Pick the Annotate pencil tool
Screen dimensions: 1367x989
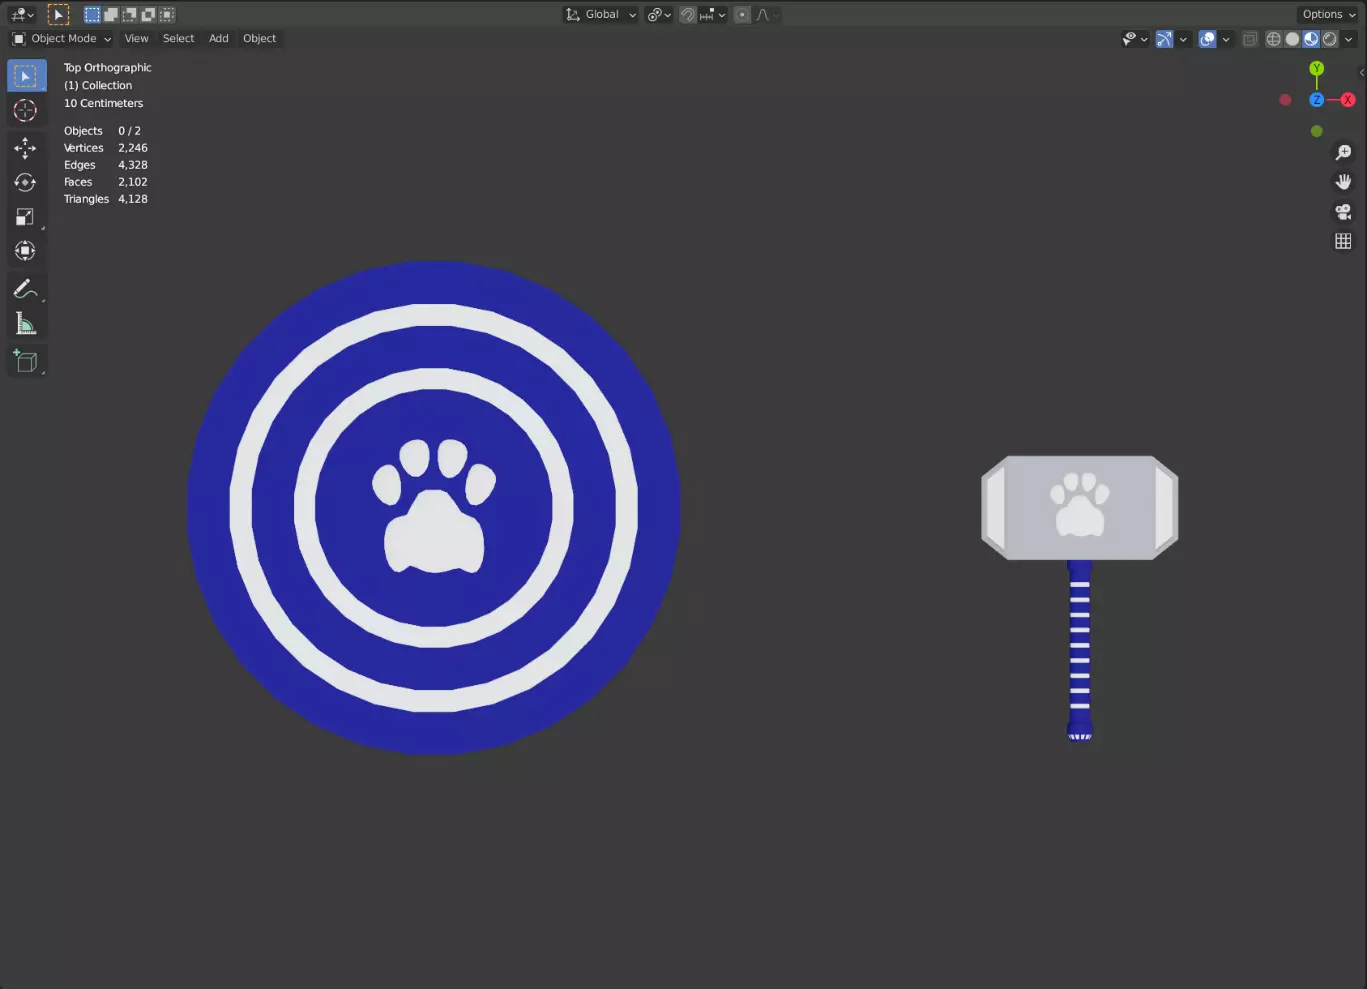pyautogui.click(x=25, y=289)
